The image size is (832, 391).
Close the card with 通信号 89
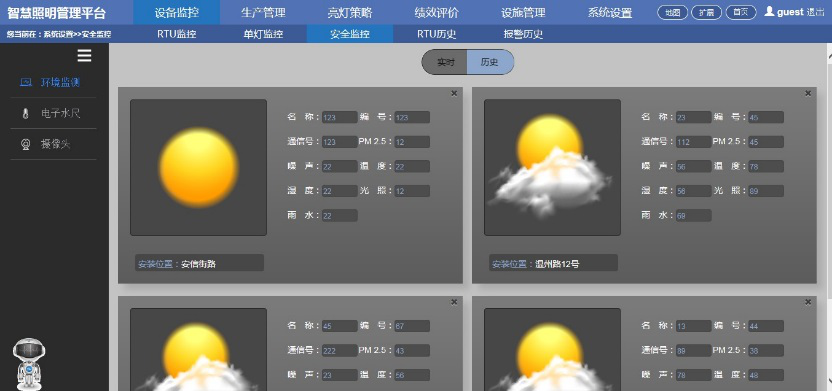pyautogui.click(x=808, y=302)
